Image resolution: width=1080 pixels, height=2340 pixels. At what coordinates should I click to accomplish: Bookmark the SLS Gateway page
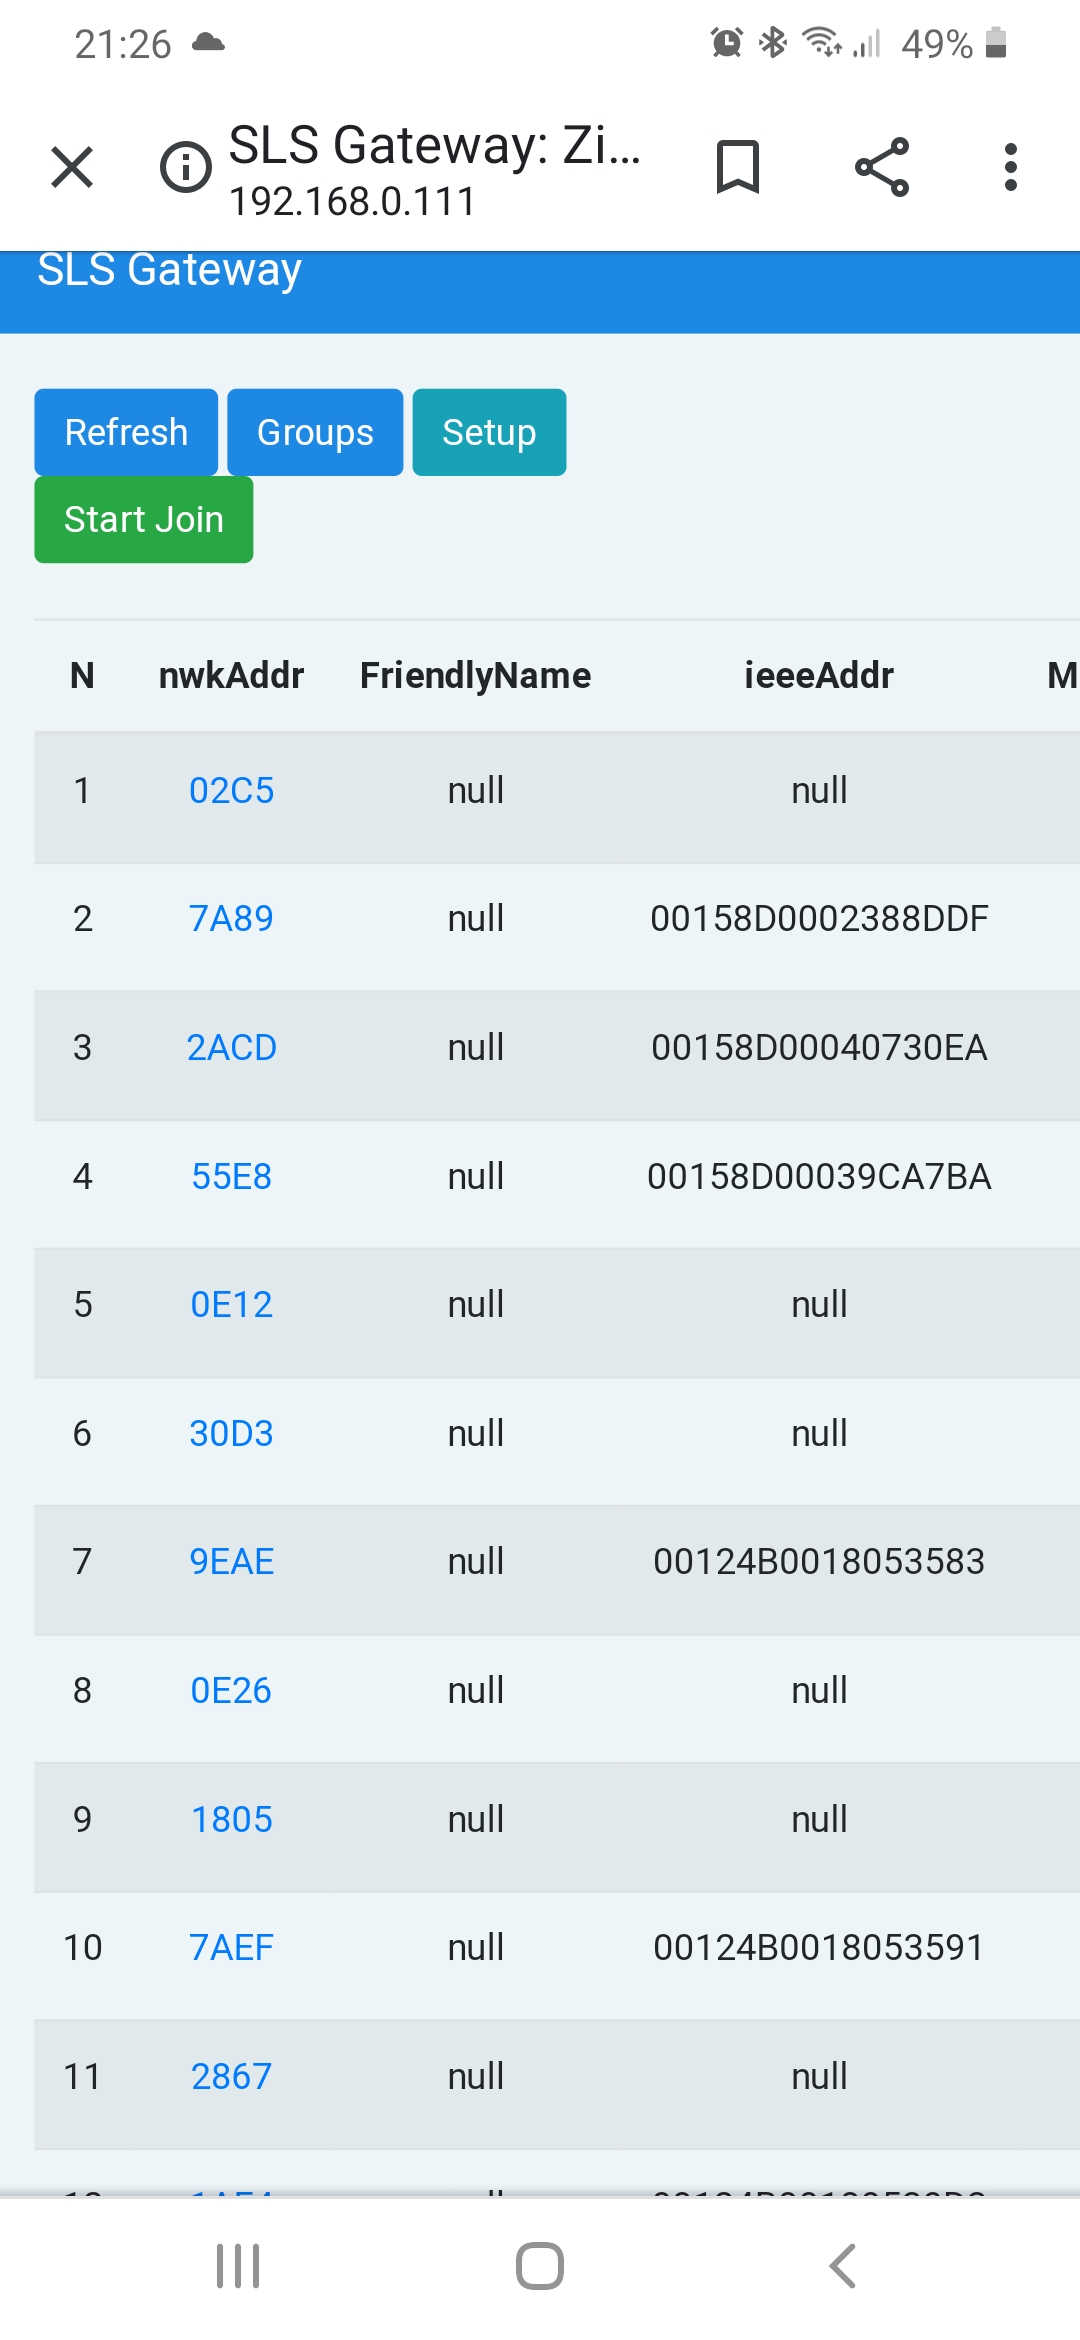[x=739, y=166]
